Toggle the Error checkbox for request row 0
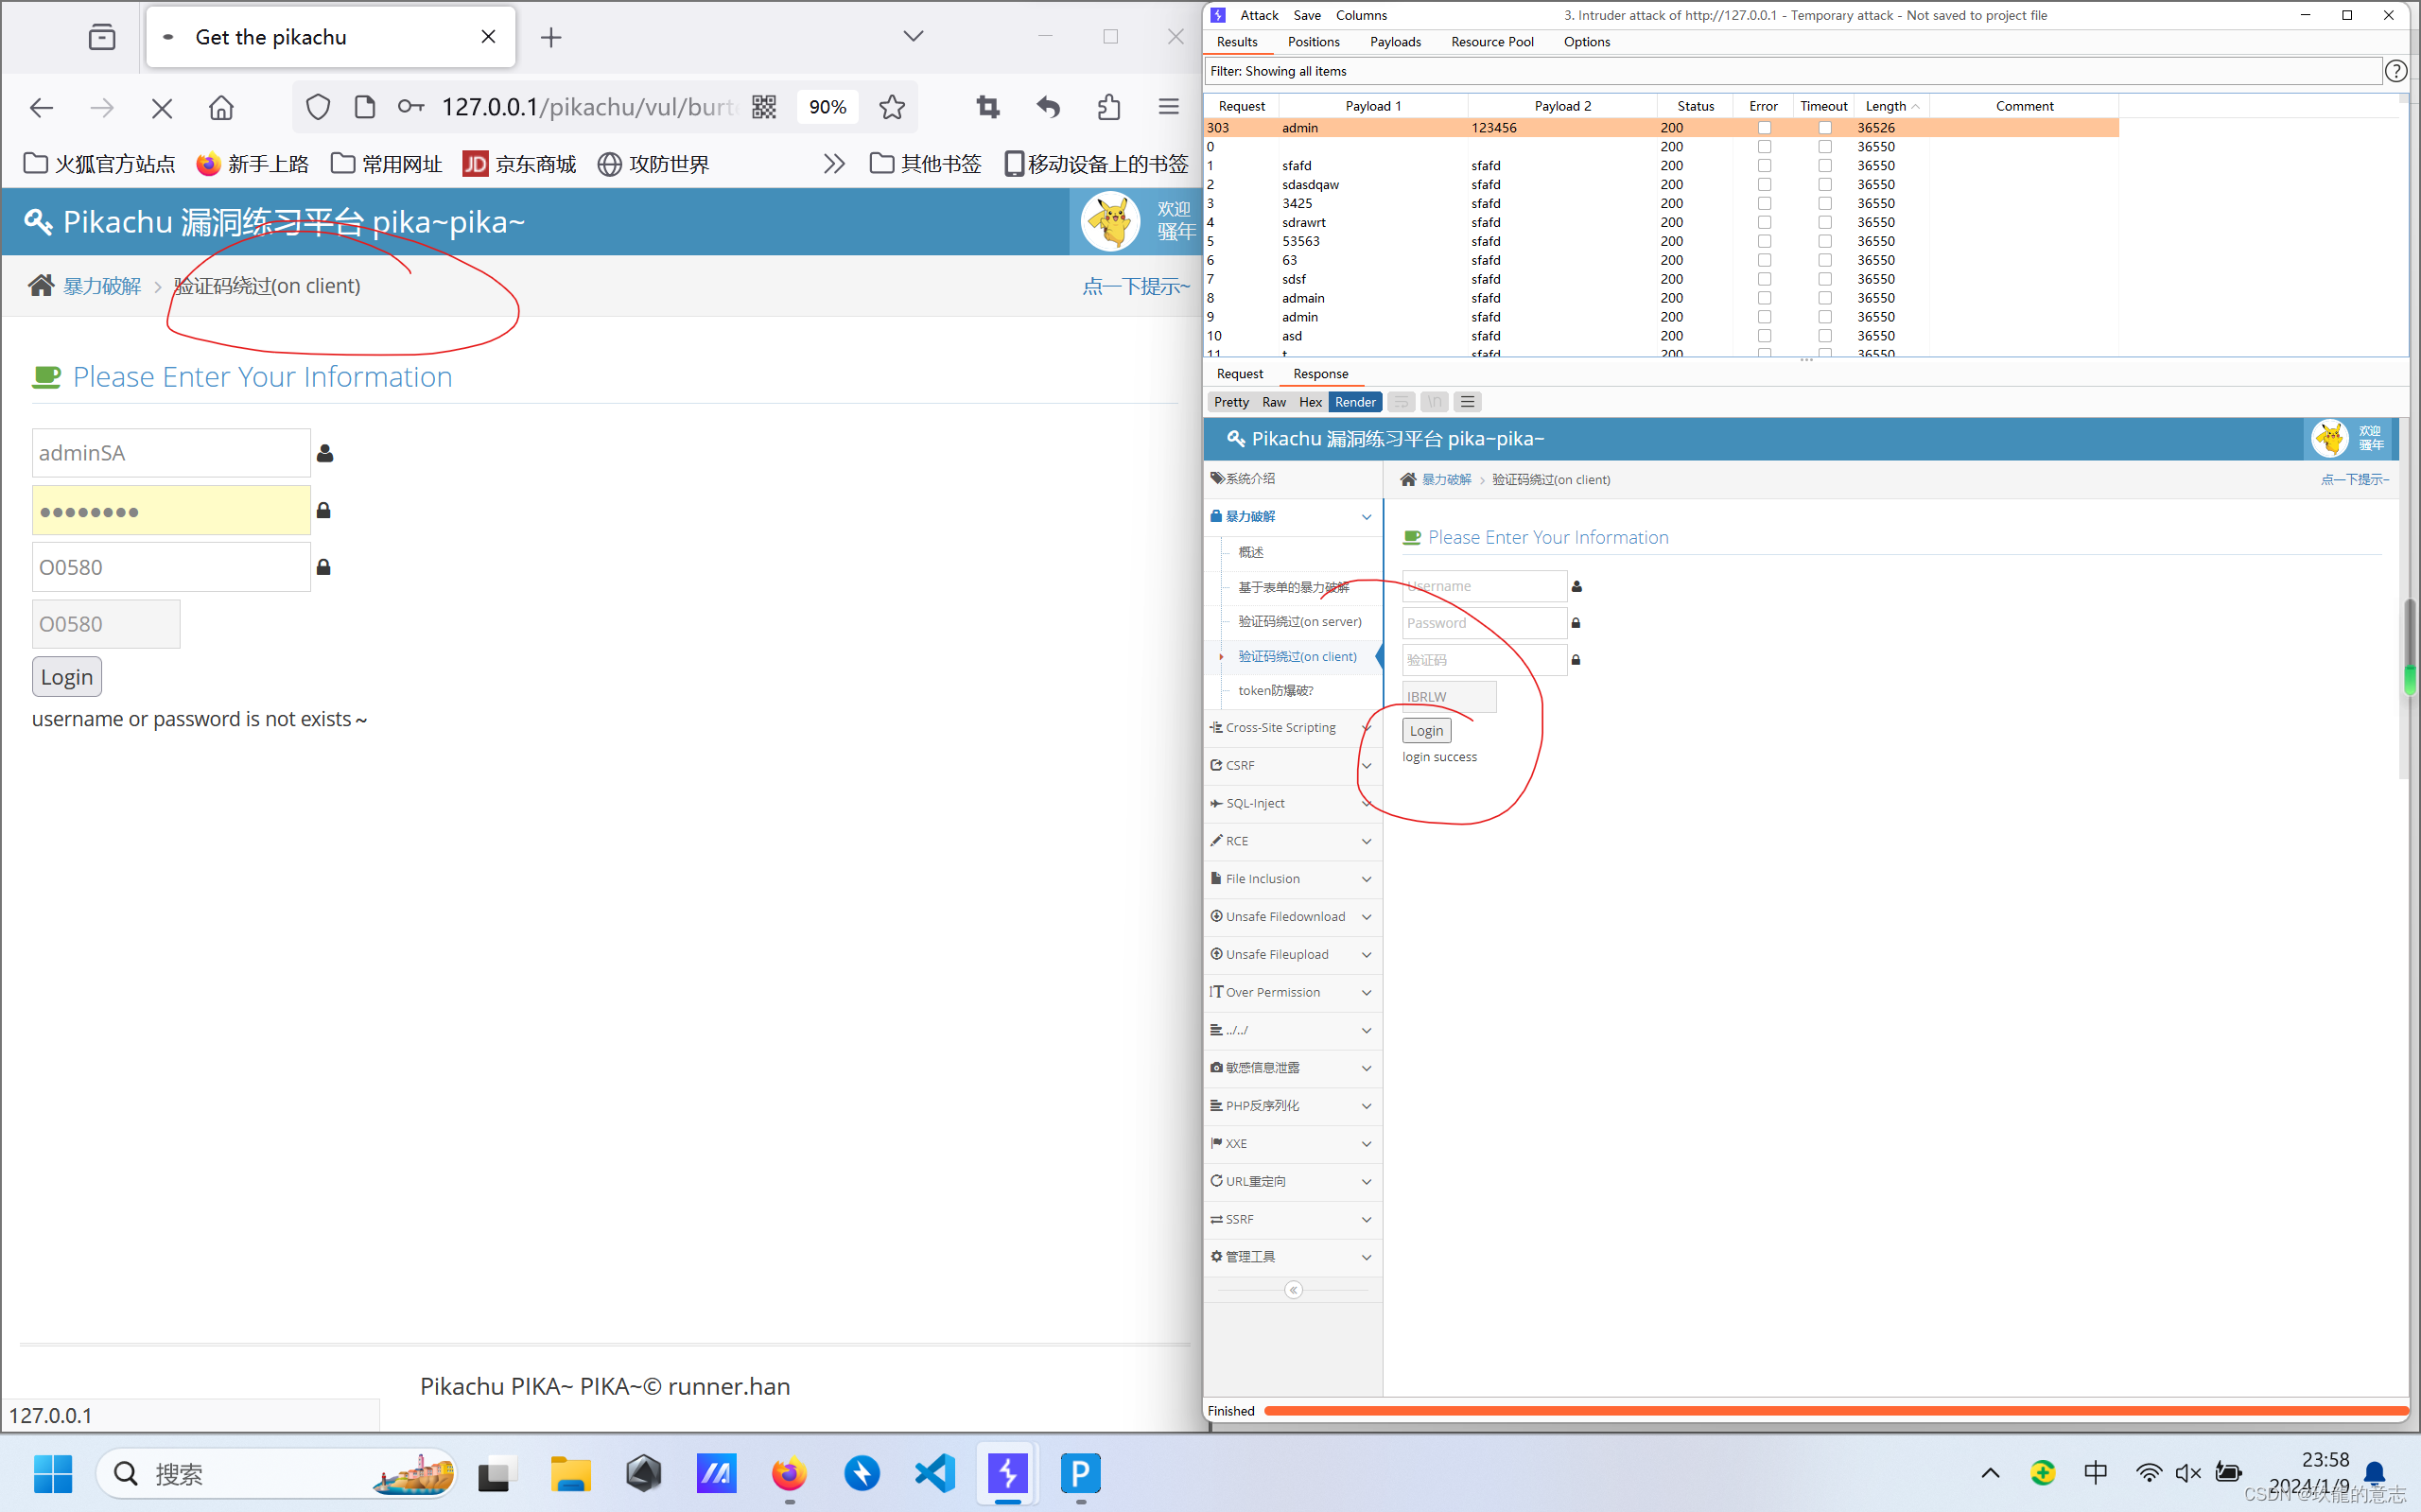 (1765, 147)
